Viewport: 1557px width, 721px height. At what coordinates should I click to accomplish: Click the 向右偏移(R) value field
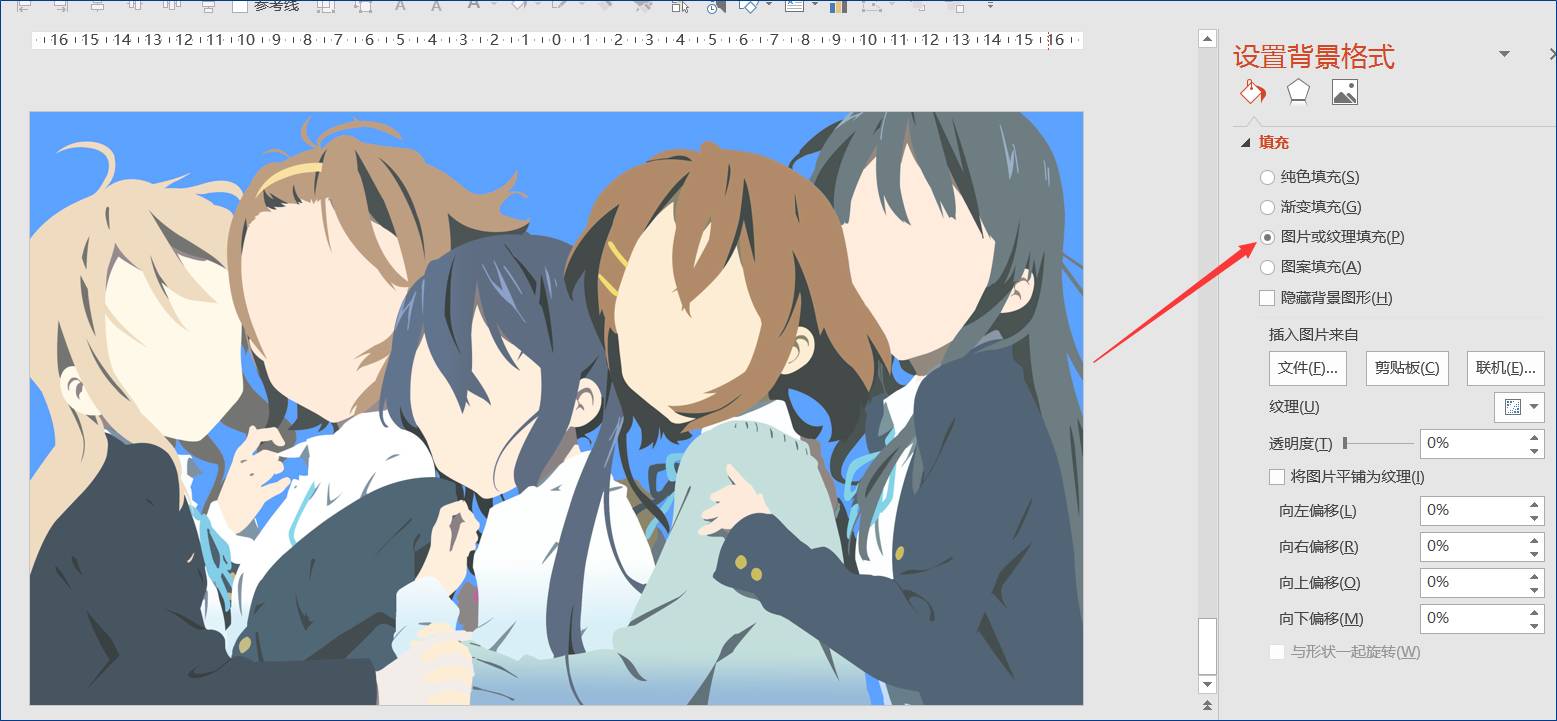1473,546
